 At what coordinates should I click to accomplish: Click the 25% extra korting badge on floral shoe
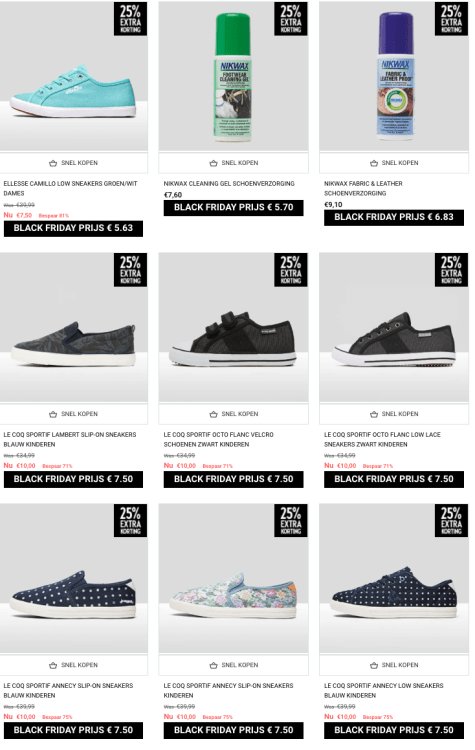tap(291, 520)
